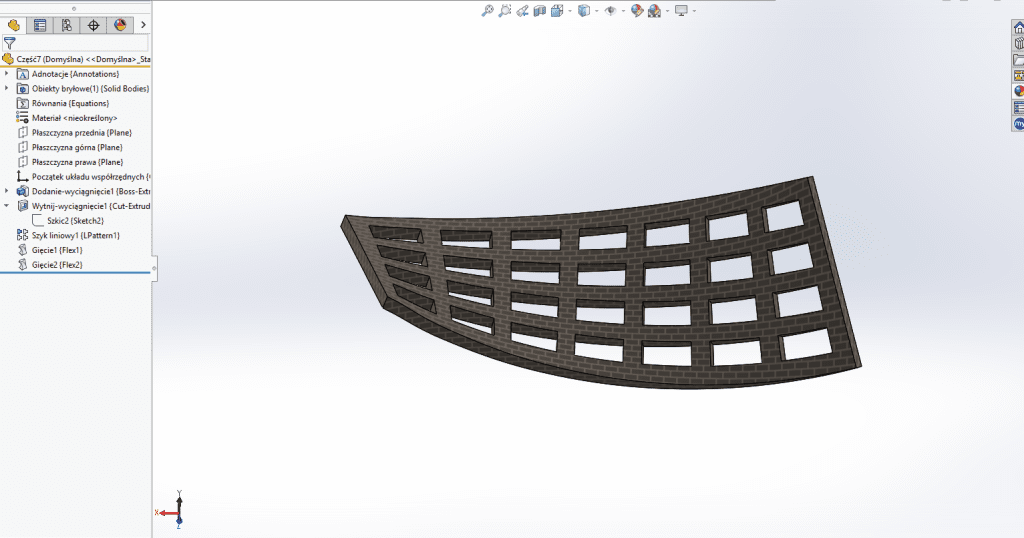This screenshot has height=538, width=1024.
Task: Click the filter input field in feature tree
Action: coord(82,43)
